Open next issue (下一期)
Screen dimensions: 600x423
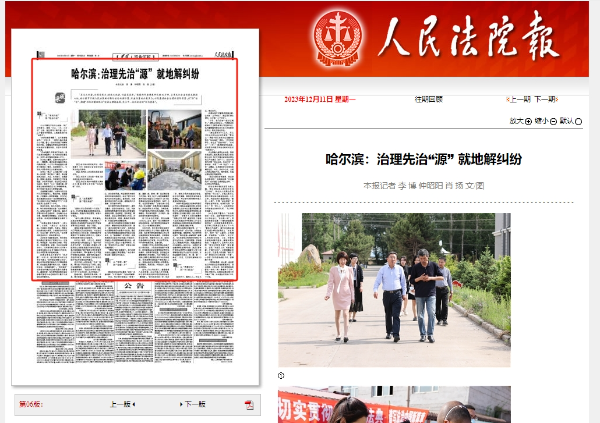click(x=546, y=100)
